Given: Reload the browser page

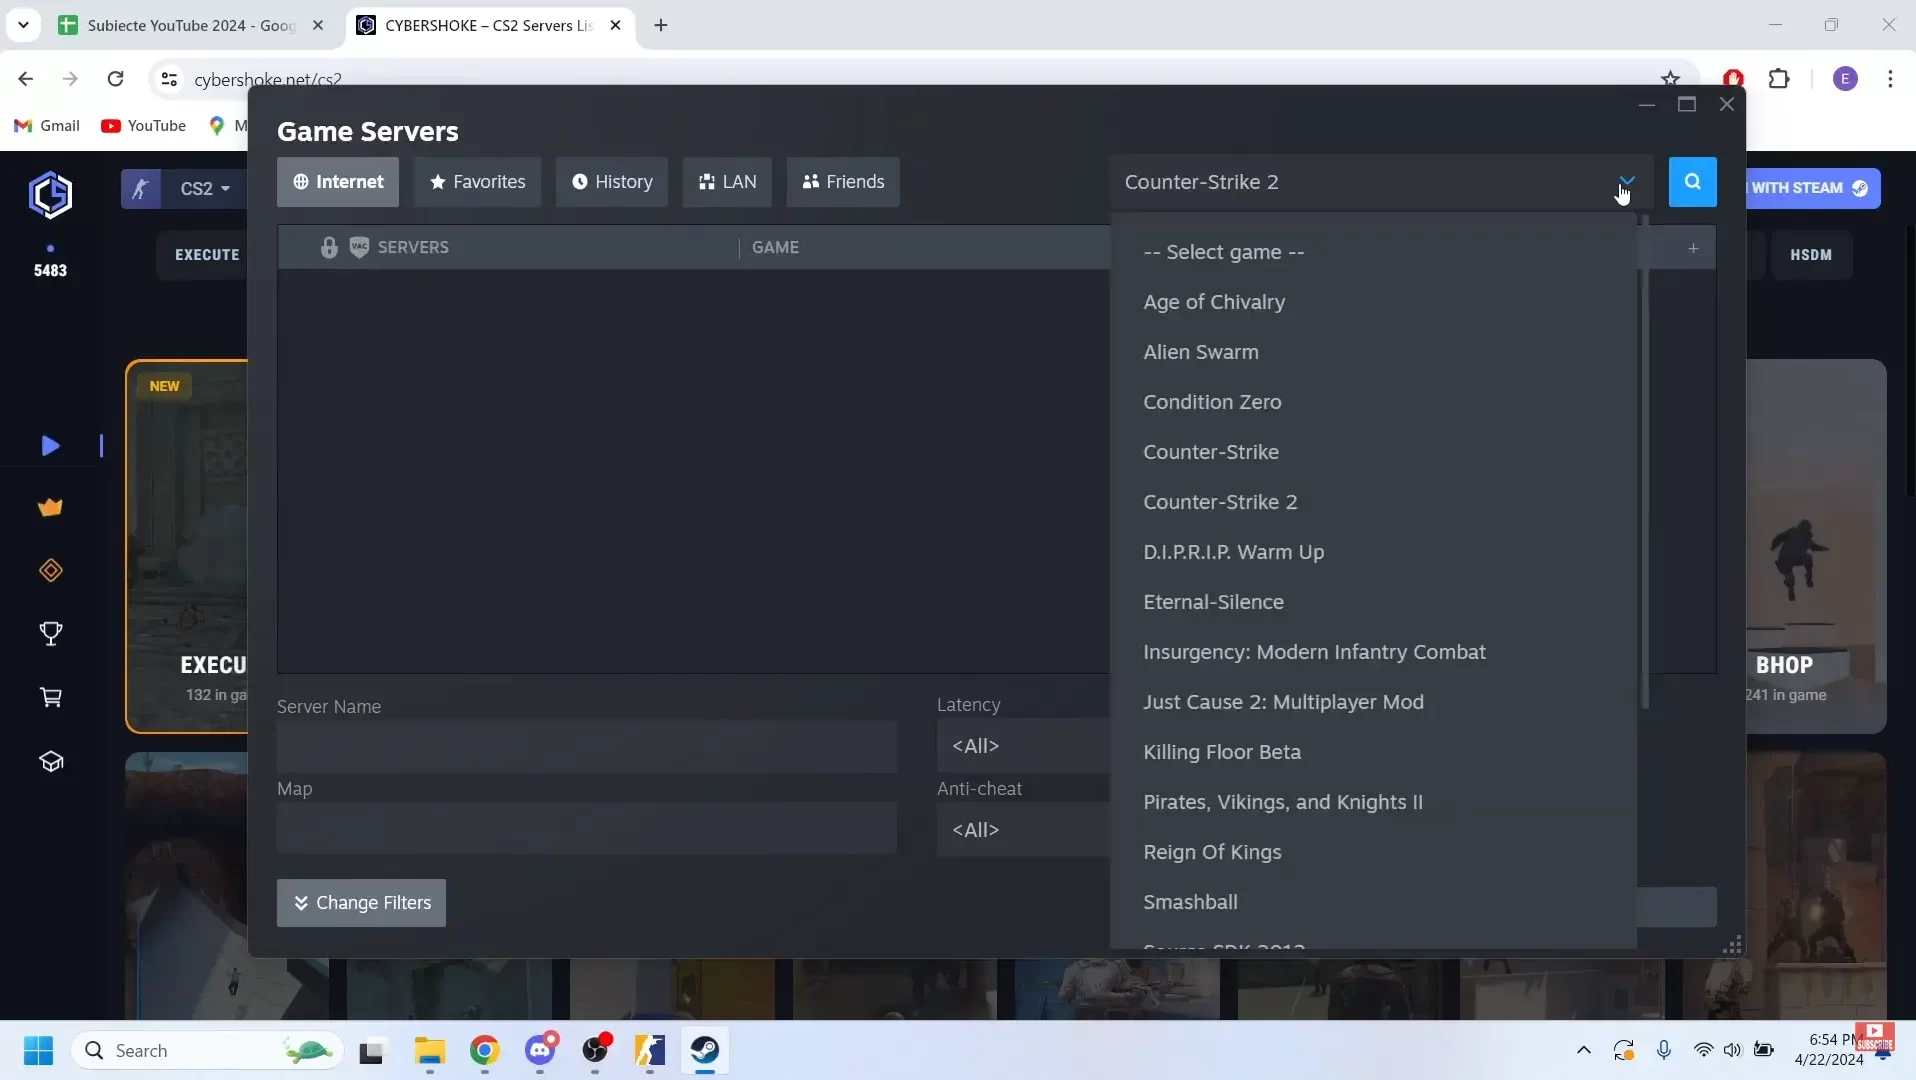Looking at the screenshot, I should click(116, 79).
